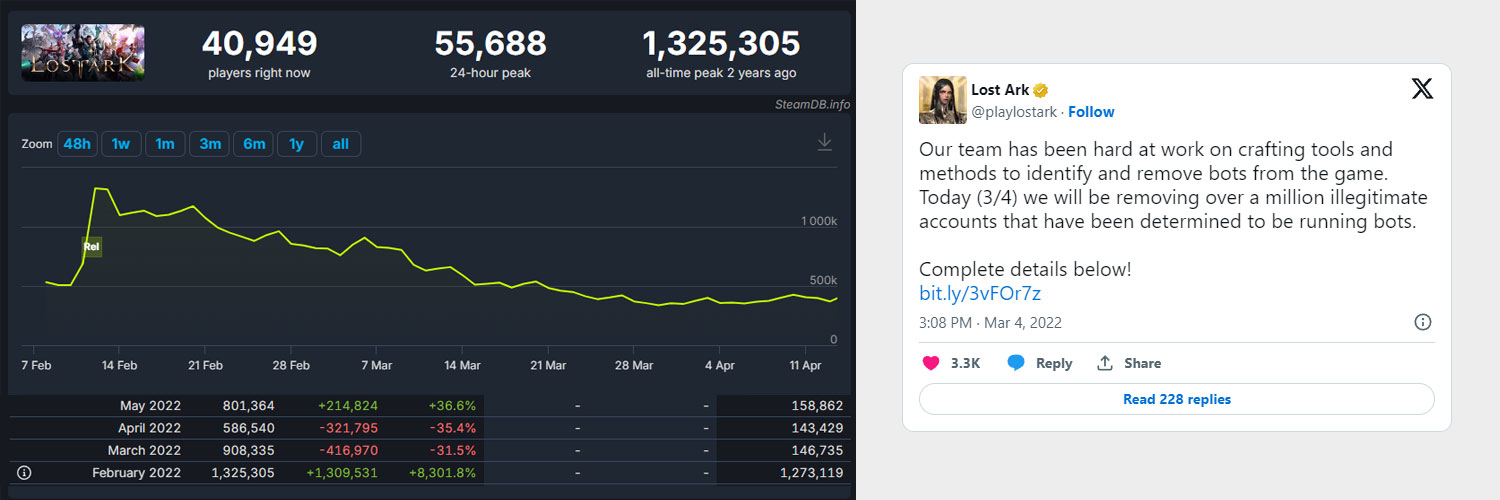Click the 1,273,119 value in February row

tap(810, 472)
